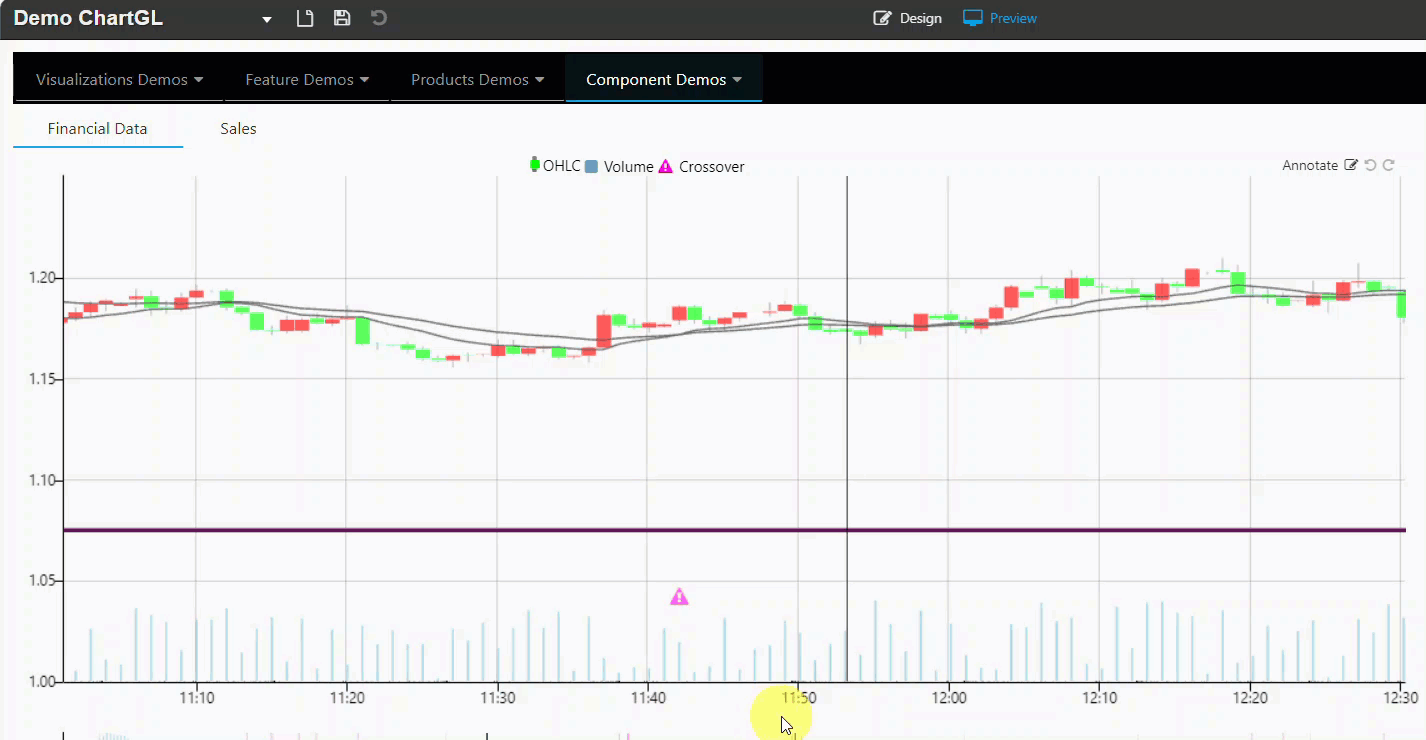This screenshot has height=740, width=1426.
Task: Click the new document icon
Action: (x=306, y=18)
